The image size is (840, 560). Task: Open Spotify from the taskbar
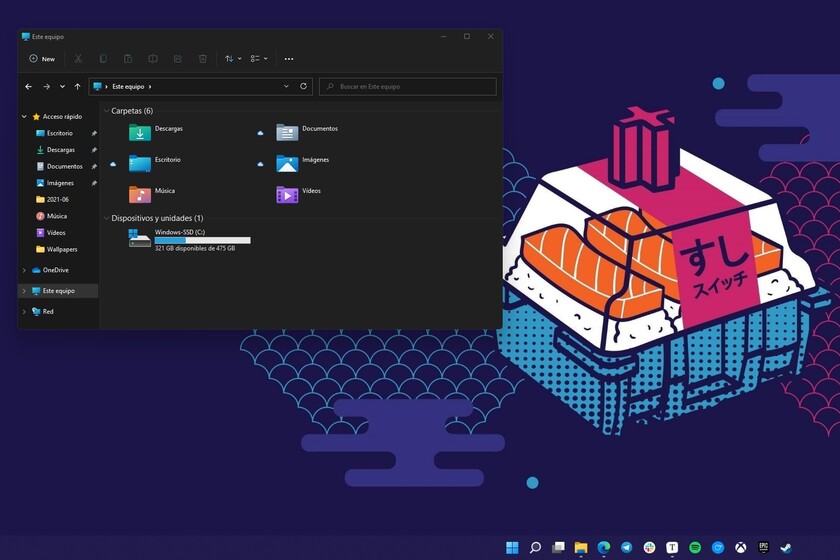695,547
